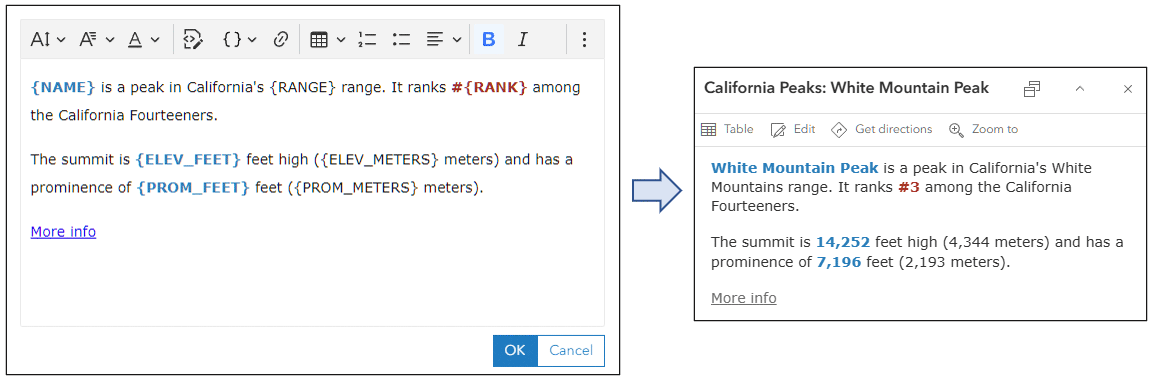The height and width of the screenshot is (380, 1151).
Task: Choose Get directions in pop-up
Action: pos(882,129)
